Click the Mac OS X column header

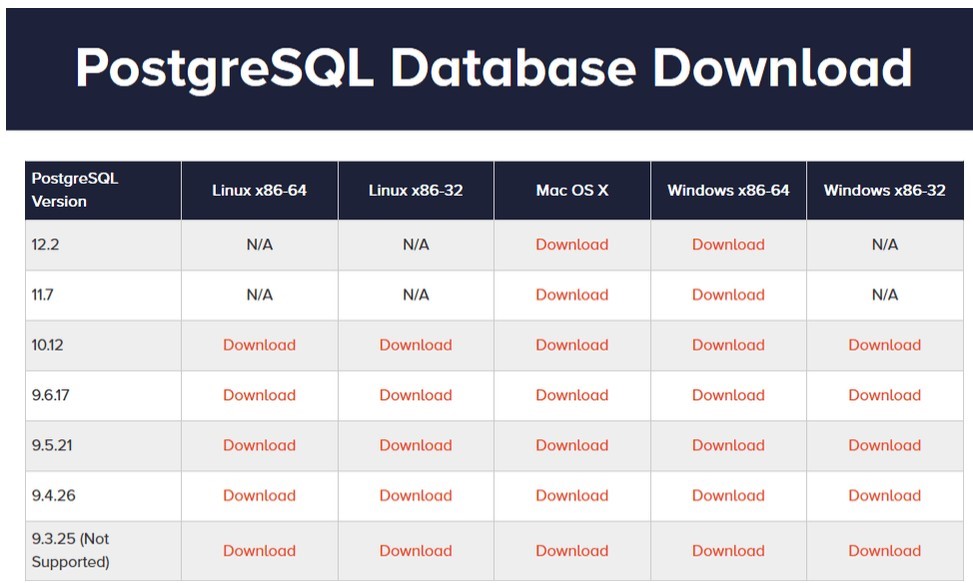pyautogui.click(x=572, y=190)
